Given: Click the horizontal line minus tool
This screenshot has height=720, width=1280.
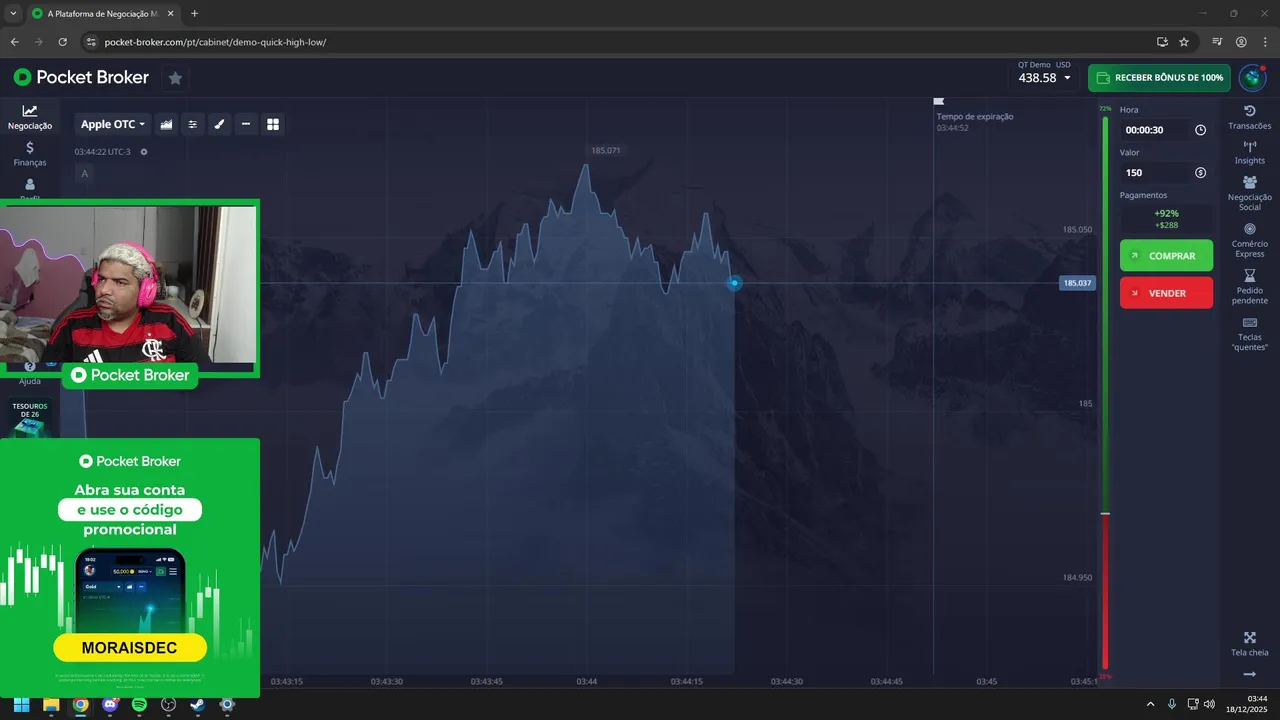Looking at the screenshot, I should tap(246, 124).
